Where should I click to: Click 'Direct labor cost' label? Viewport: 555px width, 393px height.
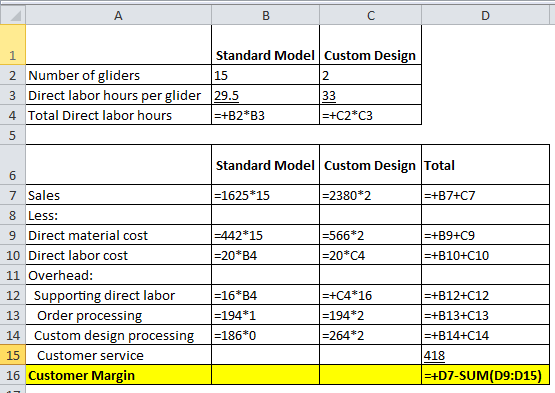[119, 255]
